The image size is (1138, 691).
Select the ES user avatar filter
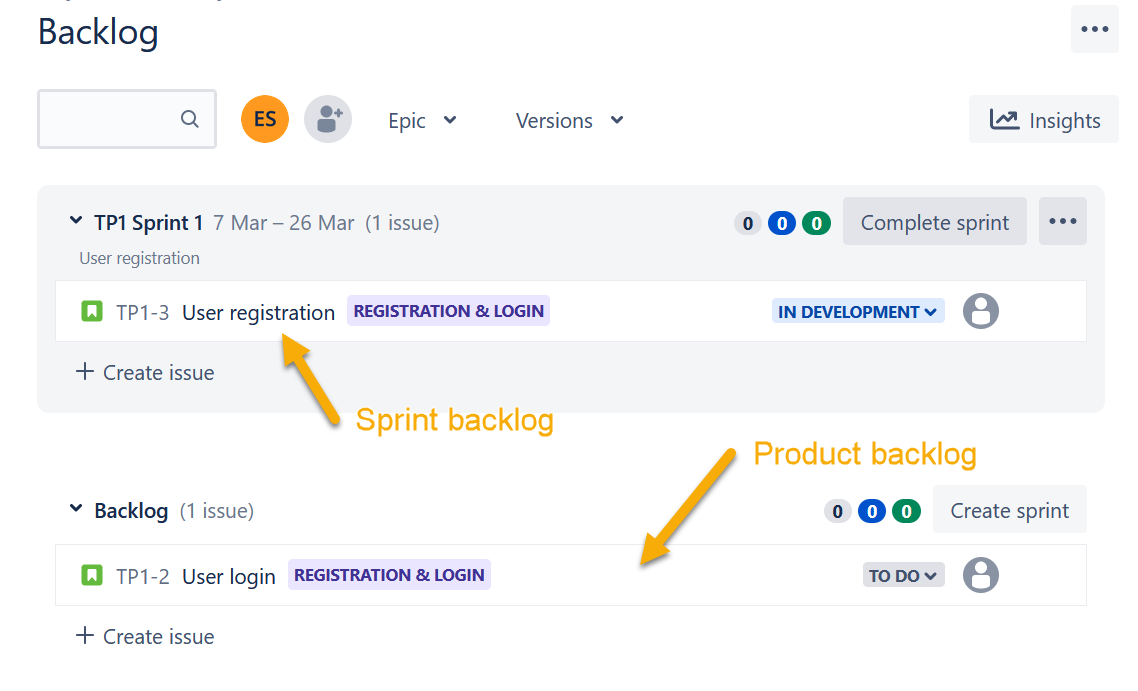click(x=265, y=119)
